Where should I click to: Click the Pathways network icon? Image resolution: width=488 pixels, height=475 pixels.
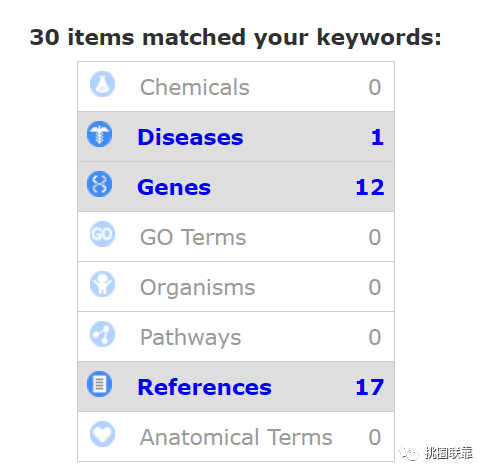tap(102, 334)
